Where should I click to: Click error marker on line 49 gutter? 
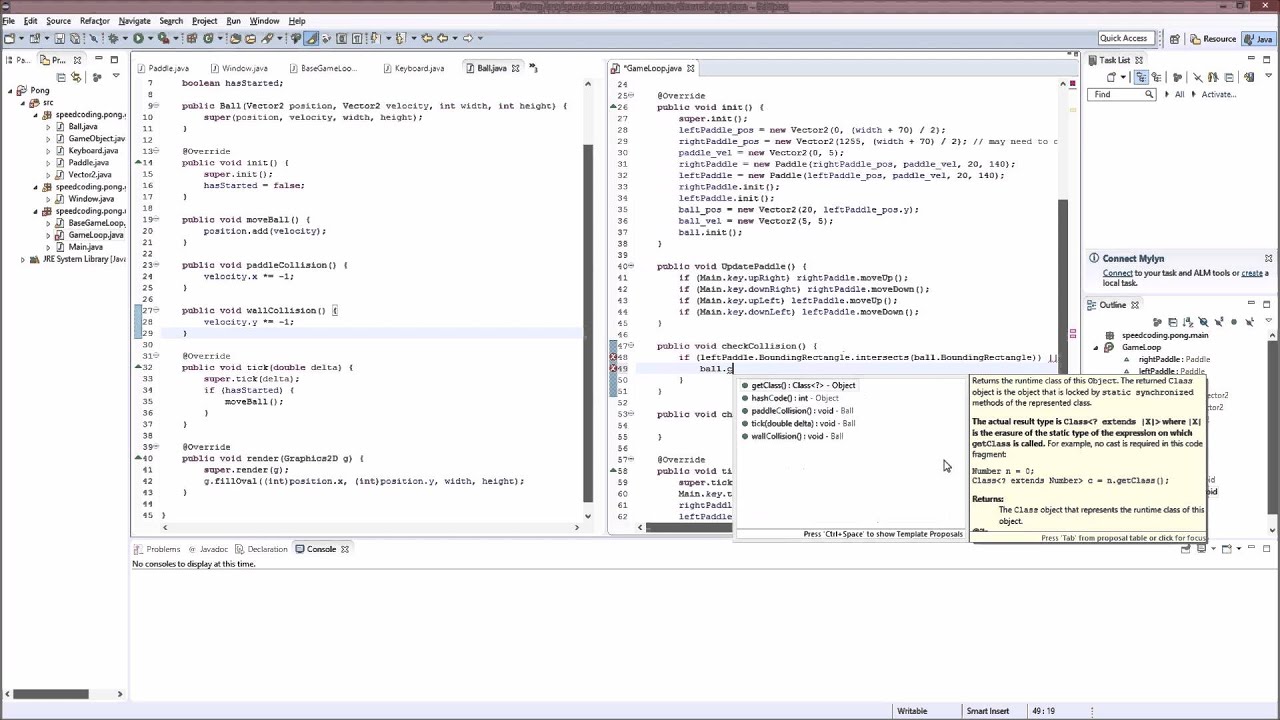(x=613, y=369)
